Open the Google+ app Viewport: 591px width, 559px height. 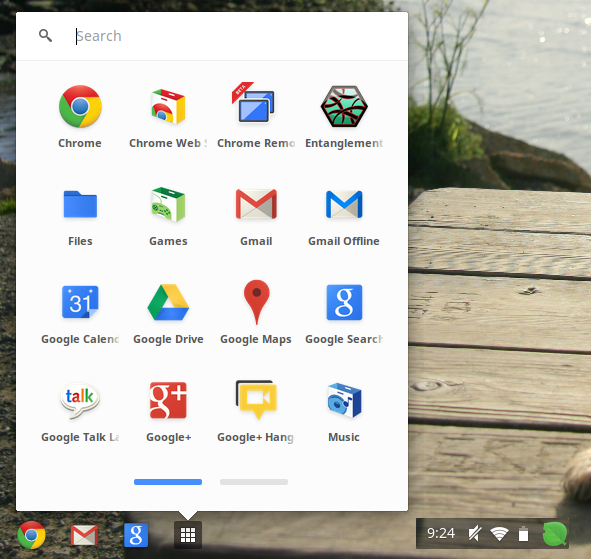pyautogui.click(x=168, y=400)
